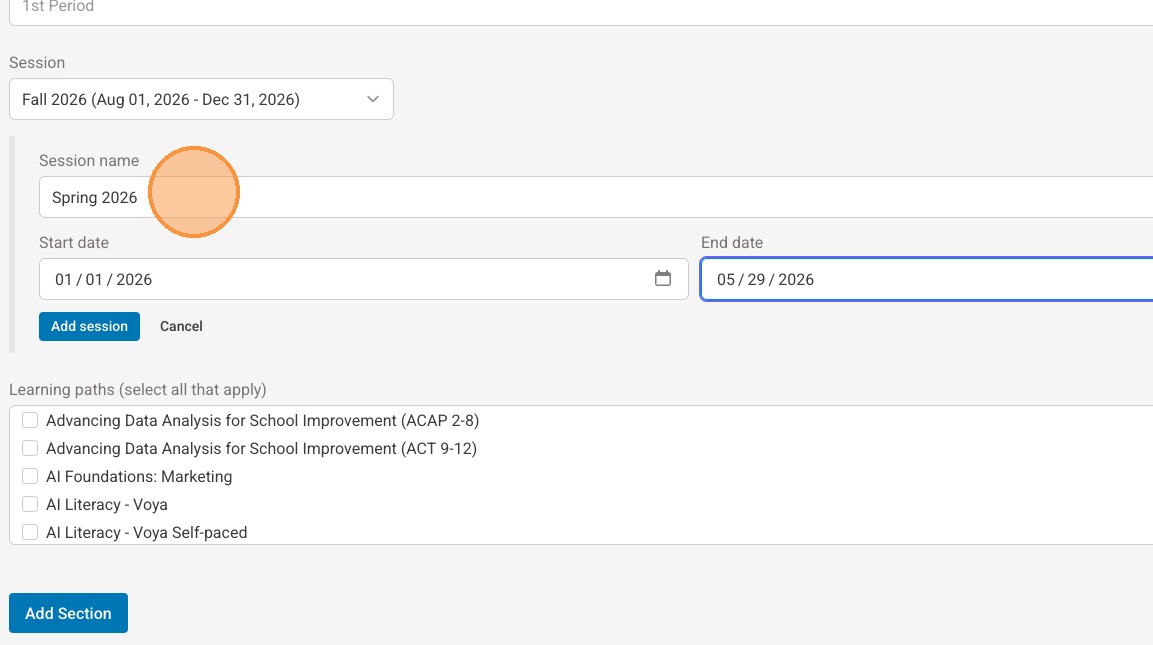Check the AI Literacy - Voya Self-paced checkbox
Image resolution: width=1153 pixels, height=645 pixels.
pyautogui.click(x=30, y=533)
